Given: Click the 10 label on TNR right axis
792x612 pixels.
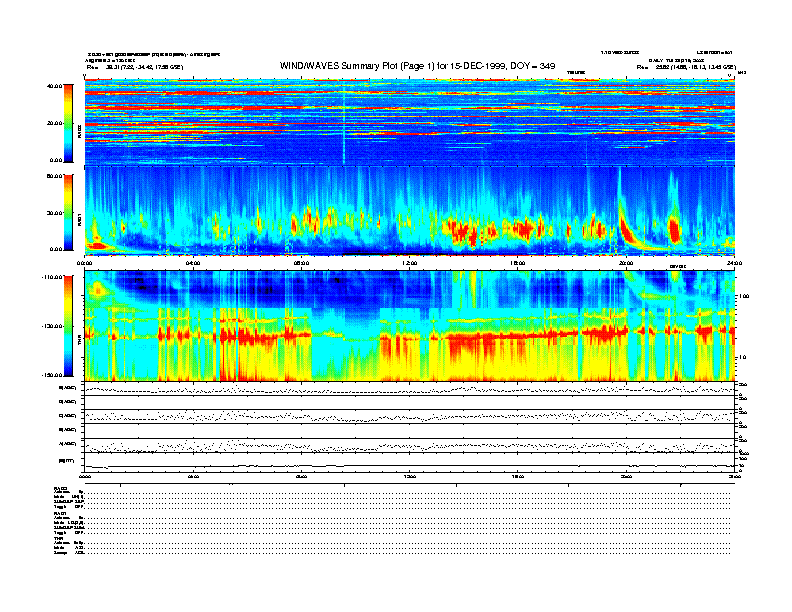Looking at the screenshot, I should (743, 357).
